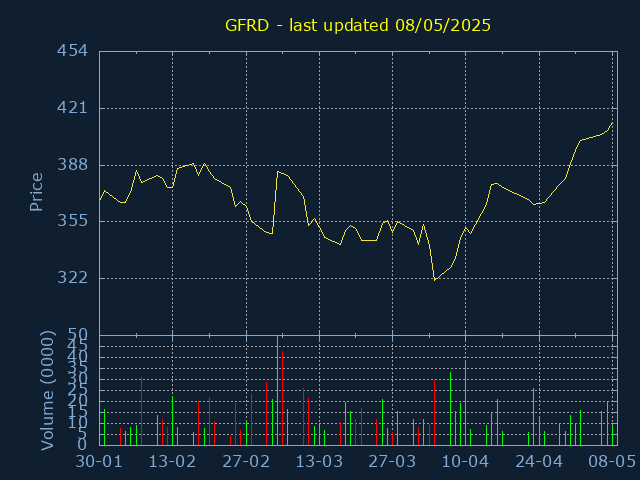Click the 27-03 date label

[x=392, y=462]
